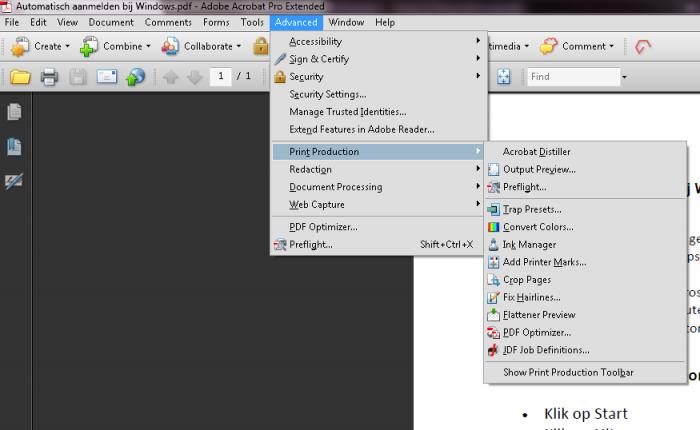Viewport: 700px width, 430px height.
Task: Expand the Security submenu
Action: [x=378, y=76]
